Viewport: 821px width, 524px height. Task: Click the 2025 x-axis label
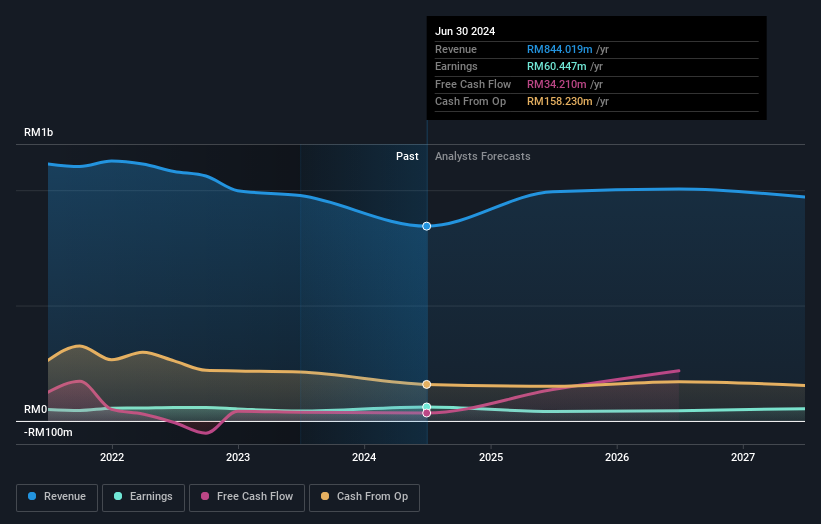click(491, 457)
